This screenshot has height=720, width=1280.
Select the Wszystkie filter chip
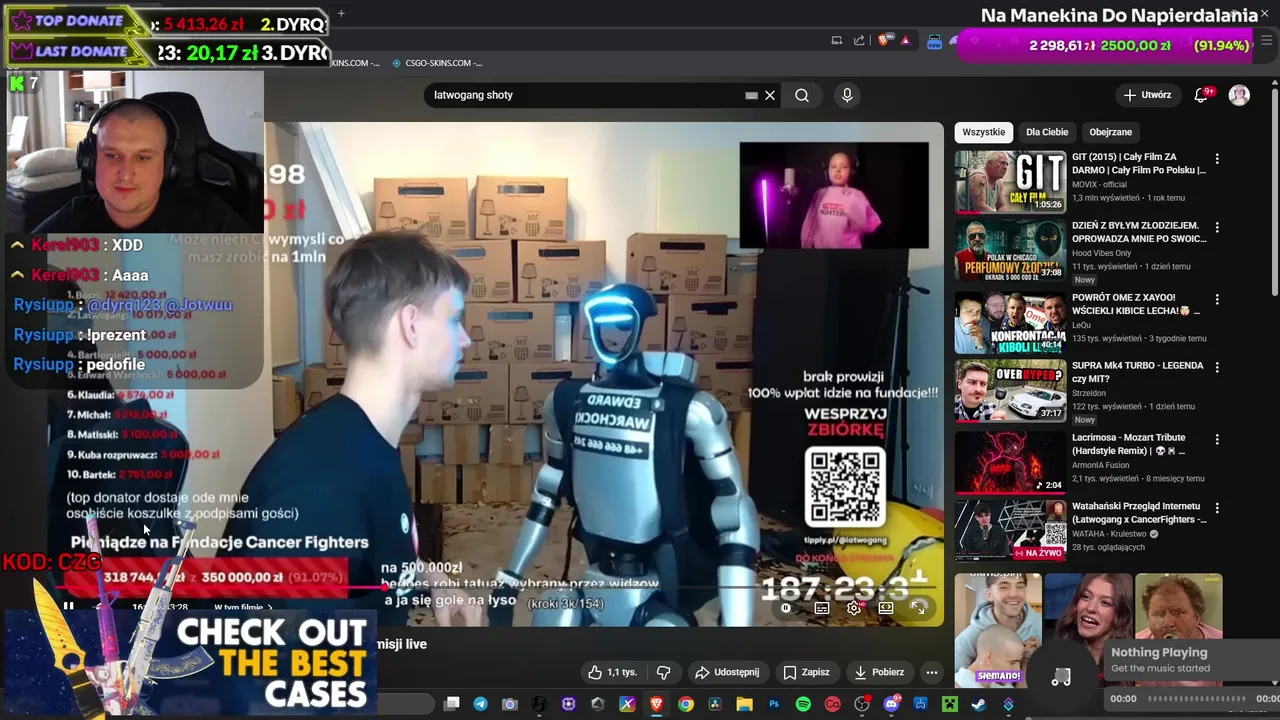coord(984,132)
